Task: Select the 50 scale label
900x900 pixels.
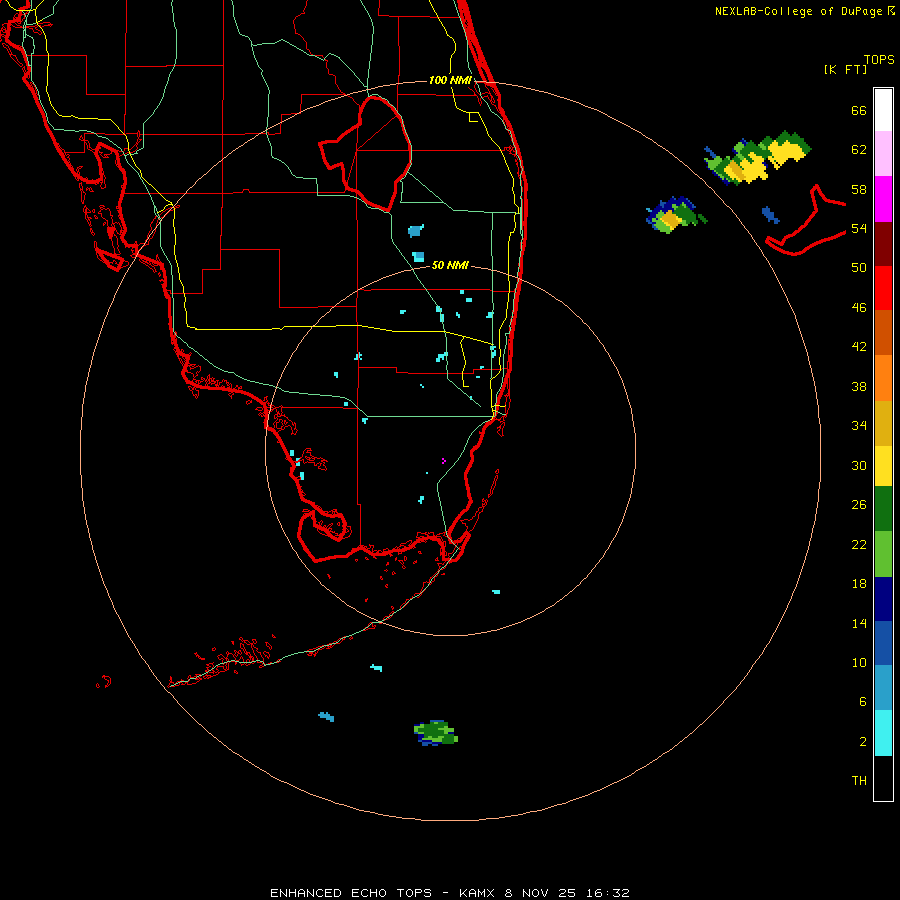Action: tap(859, 267)
